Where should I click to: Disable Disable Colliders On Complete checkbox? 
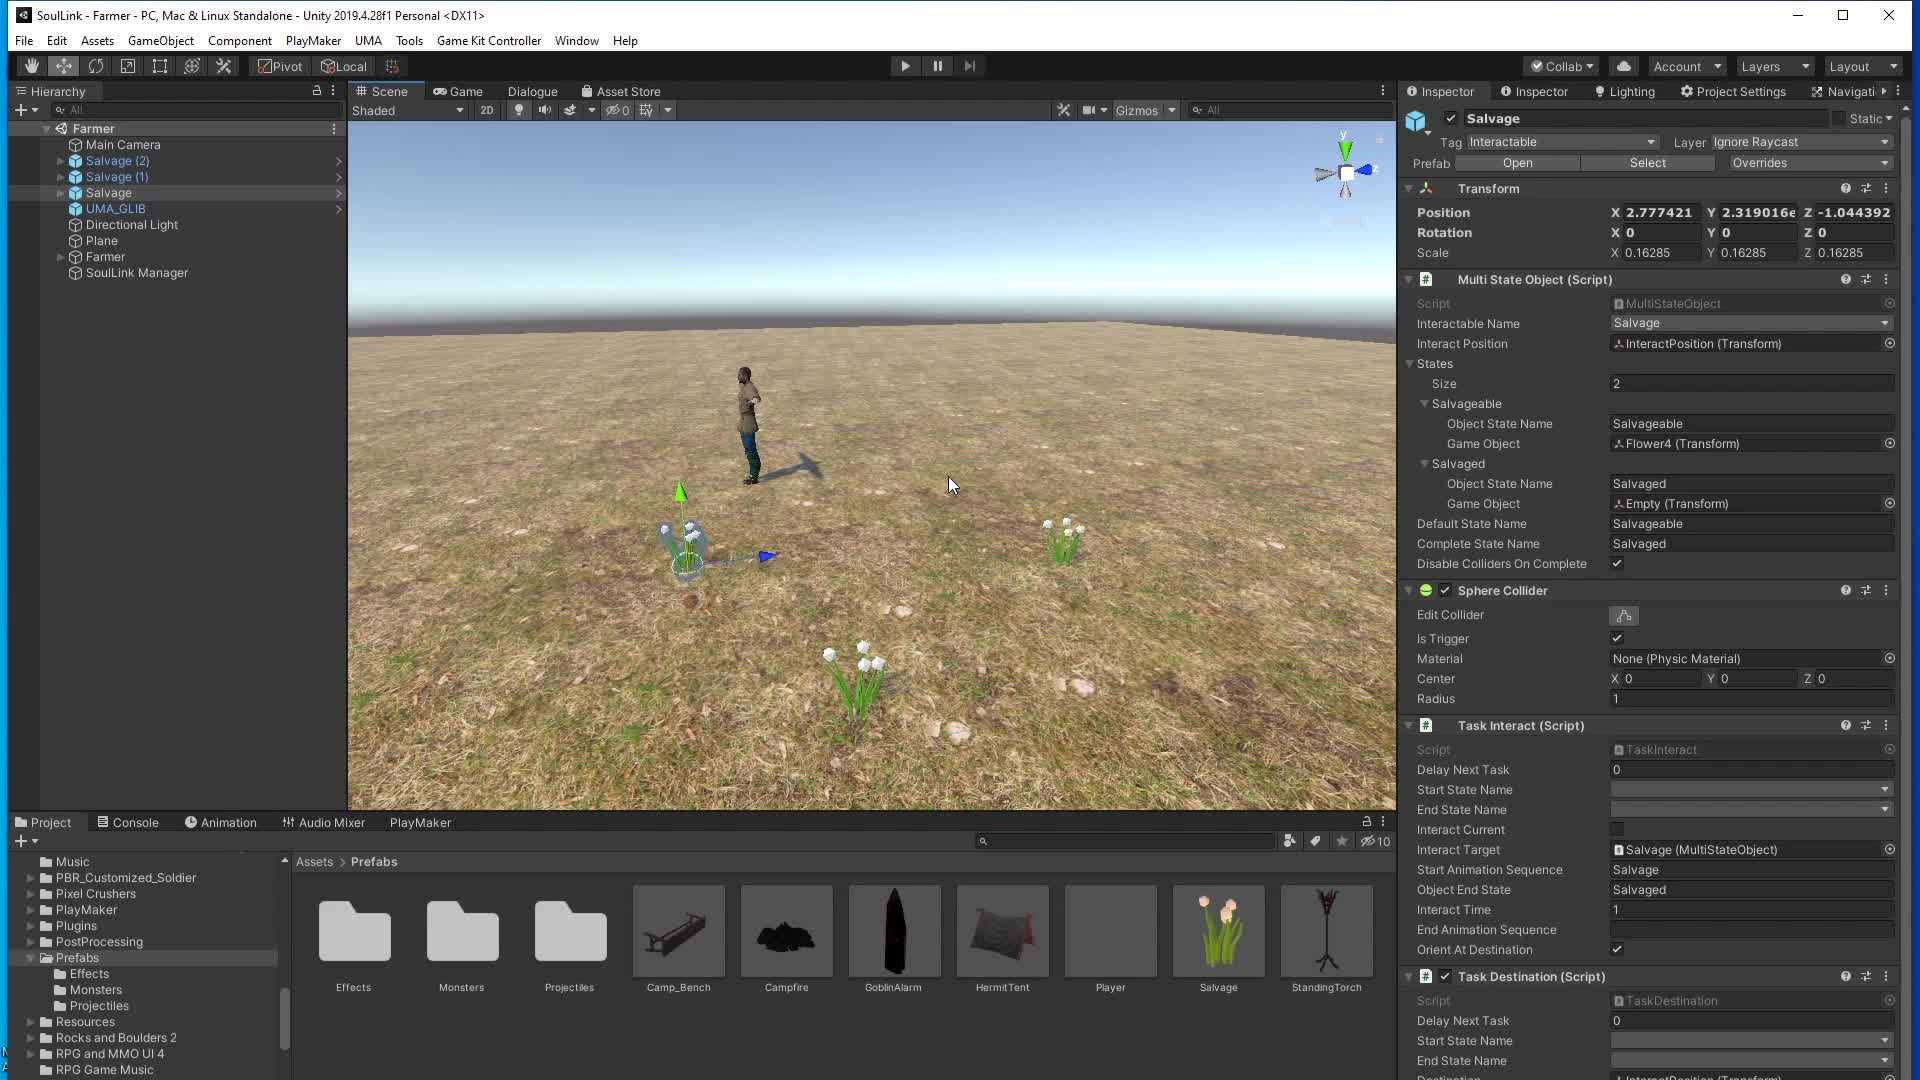[x=1617, y=563]
